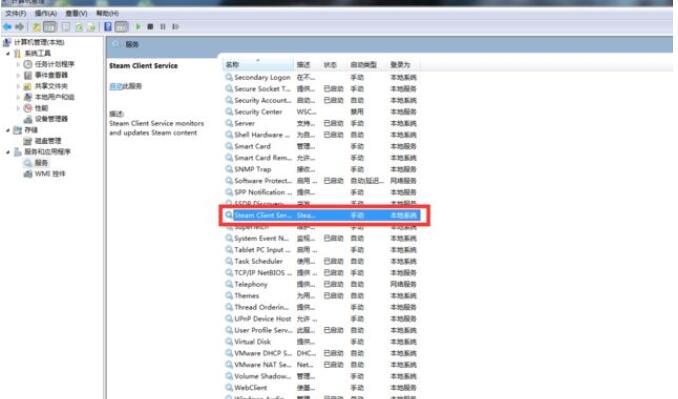Collapse the 存储 branch arrow
The image size is (678, 399).
pos(8,130)
